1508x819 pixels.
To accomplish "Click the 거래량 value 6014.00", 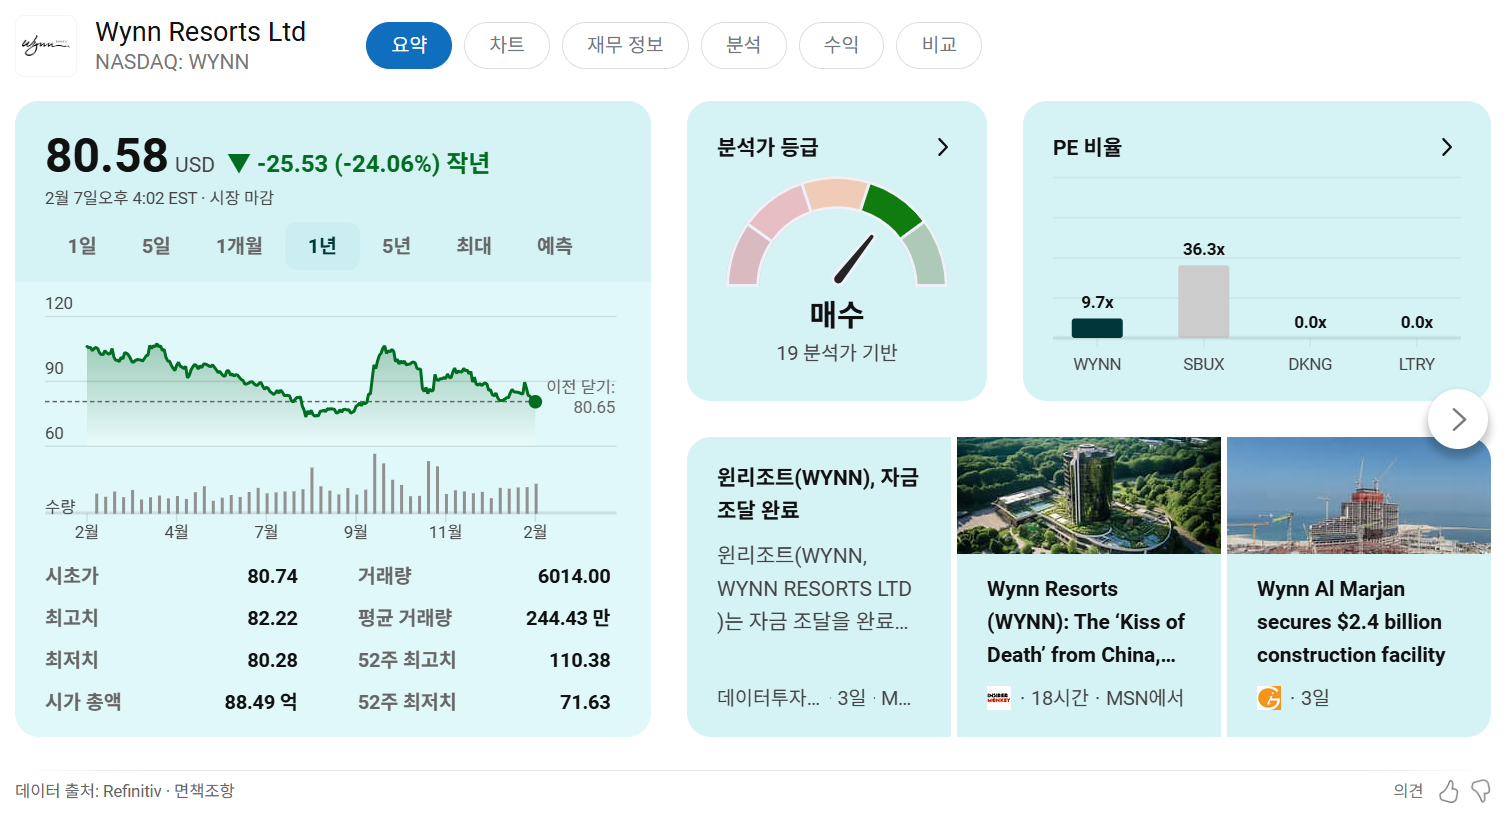I will coord(574,576).
